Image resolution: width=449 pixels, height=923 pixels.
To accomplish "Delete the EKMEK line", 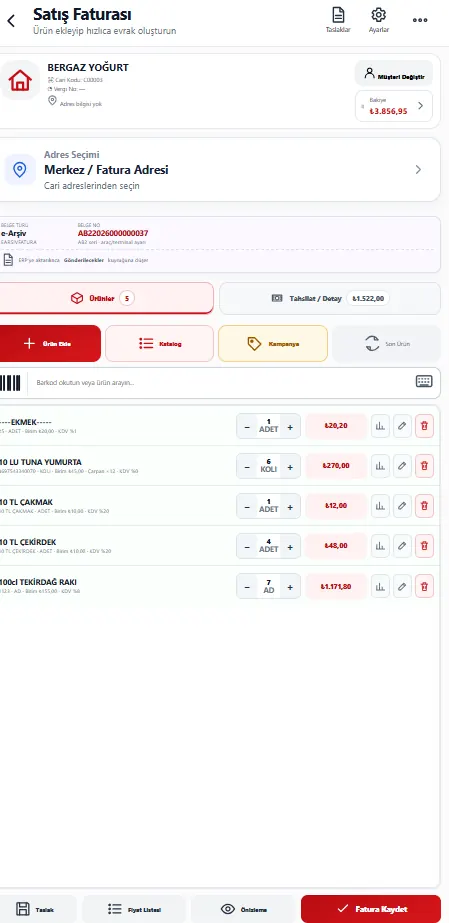I will pos(424,426).
